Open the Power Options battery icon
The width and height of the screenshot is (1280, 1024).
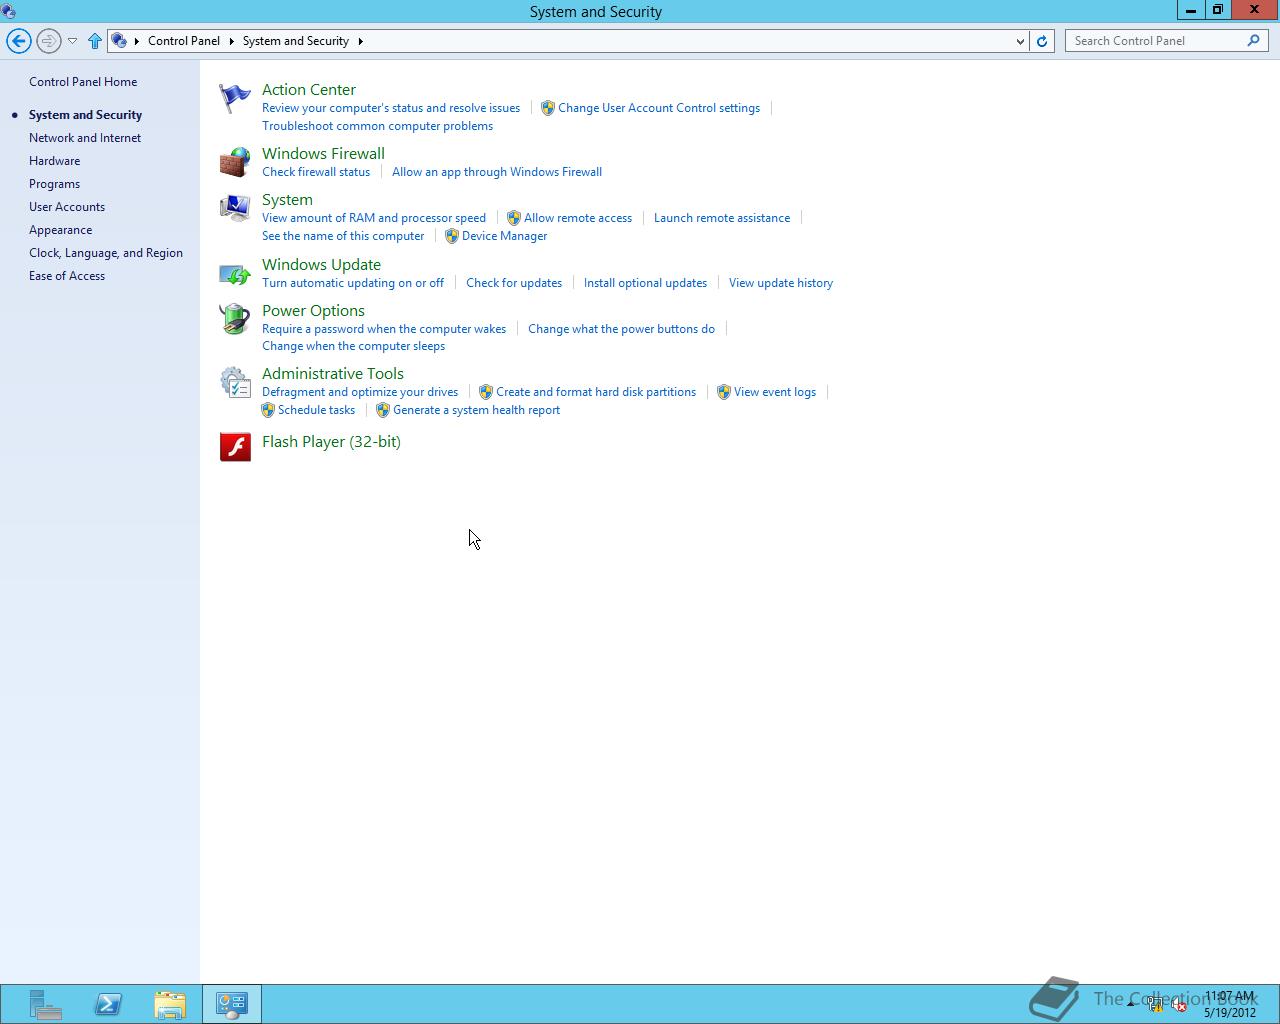(235, 319)
